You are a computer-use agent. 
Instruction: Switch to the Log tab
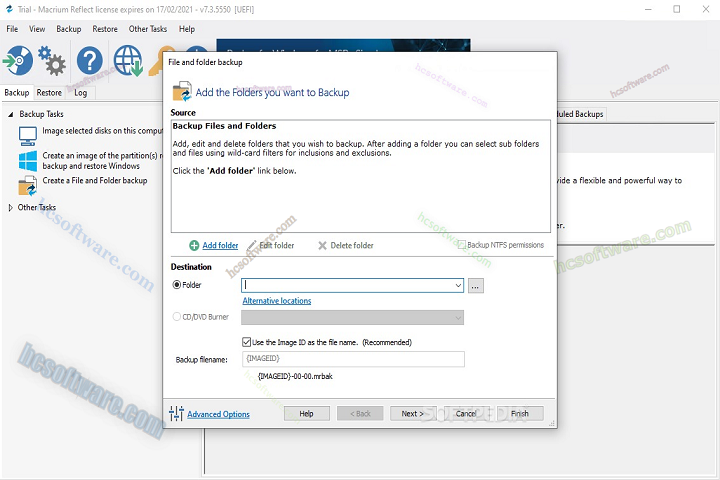[81, 93]
